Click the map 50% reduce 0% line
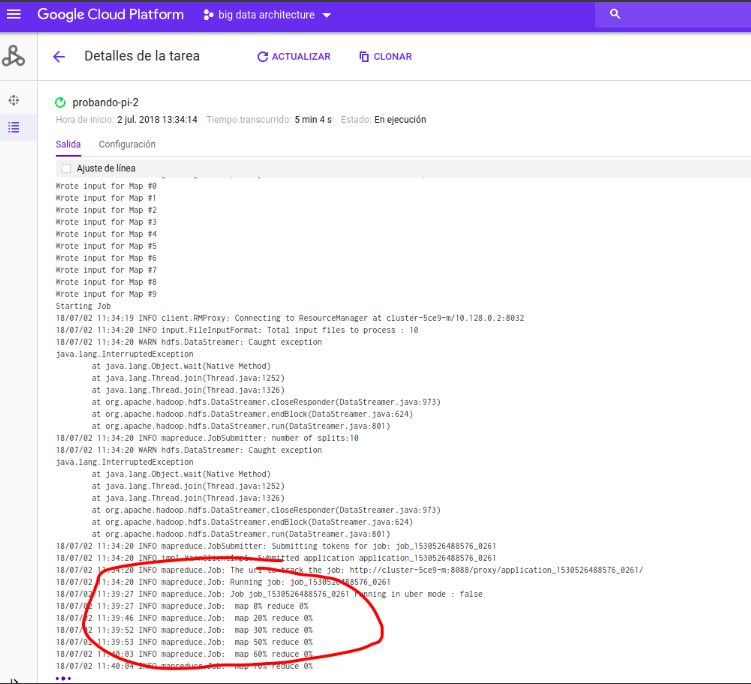 click(184, 642)
